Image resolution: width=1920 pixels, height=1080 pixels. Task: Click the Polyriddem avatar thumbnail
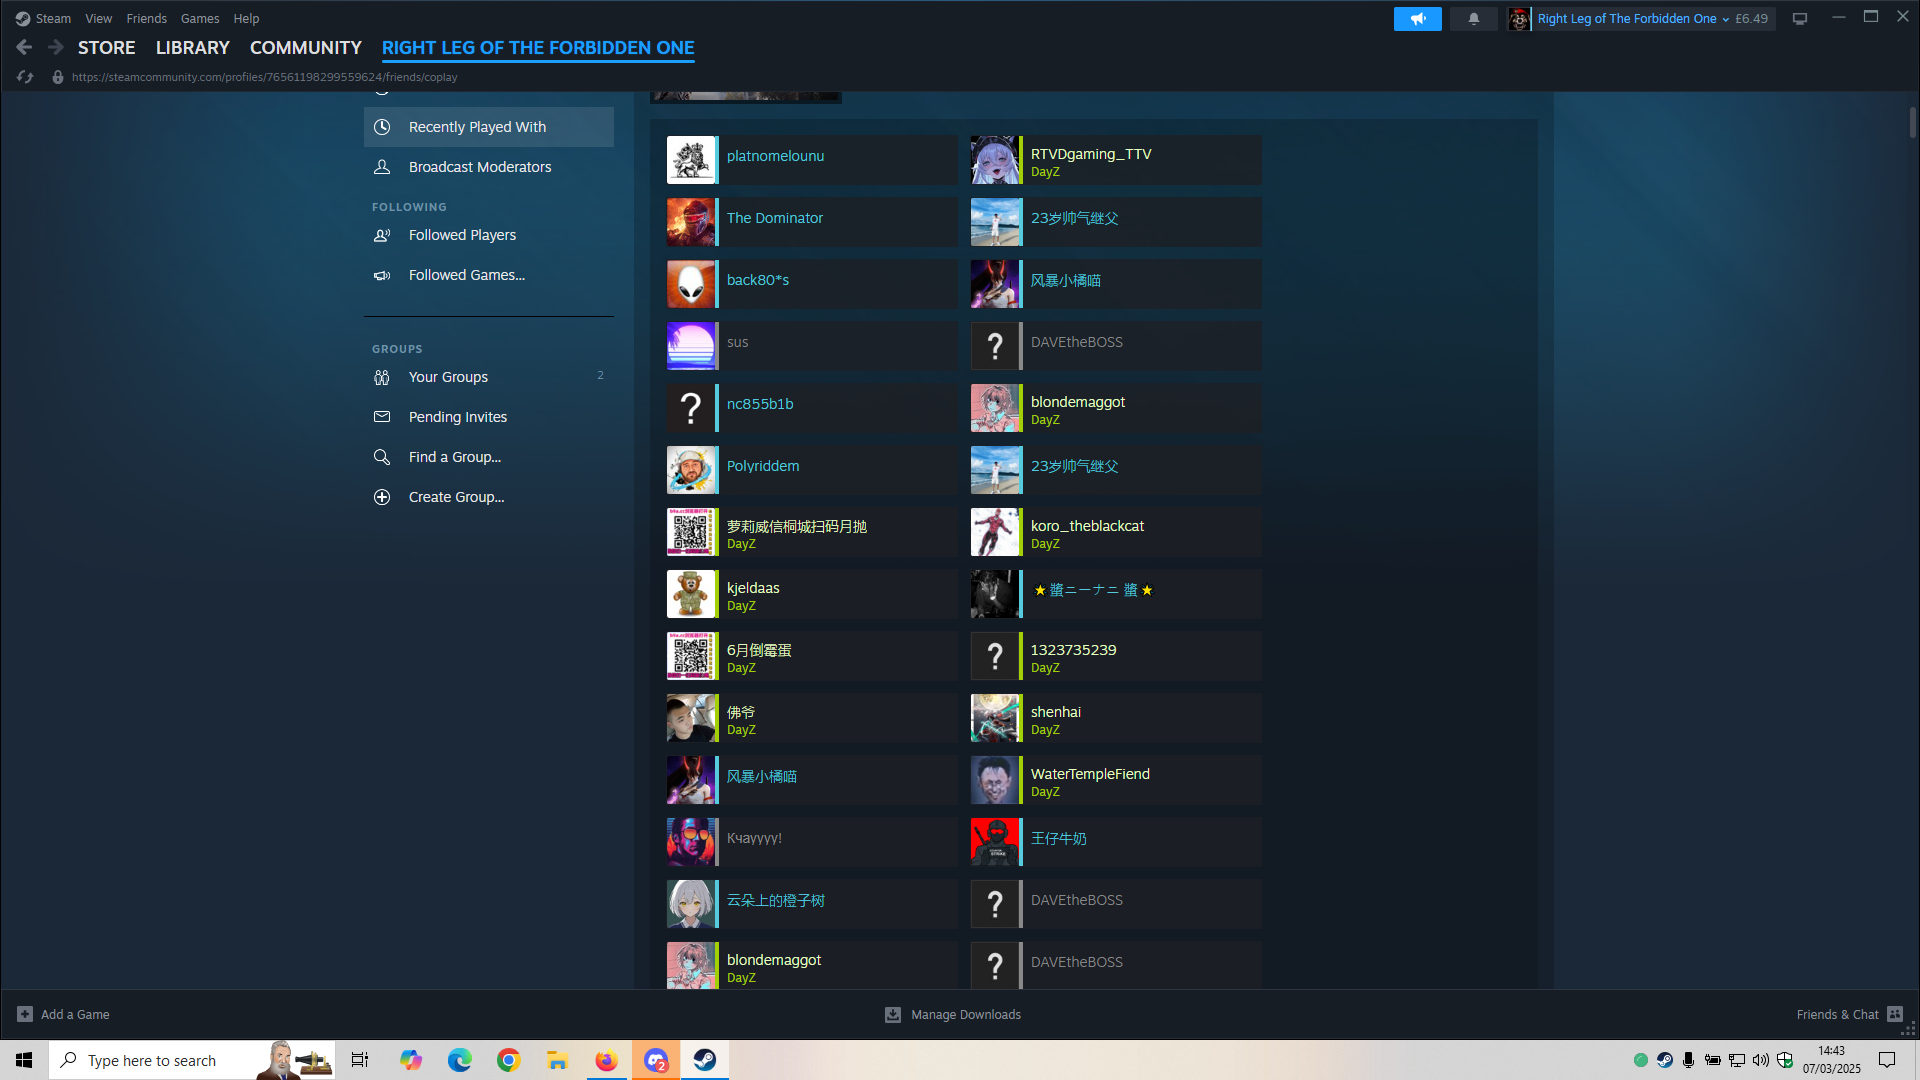pyautogui.click(x=691, y=470)
